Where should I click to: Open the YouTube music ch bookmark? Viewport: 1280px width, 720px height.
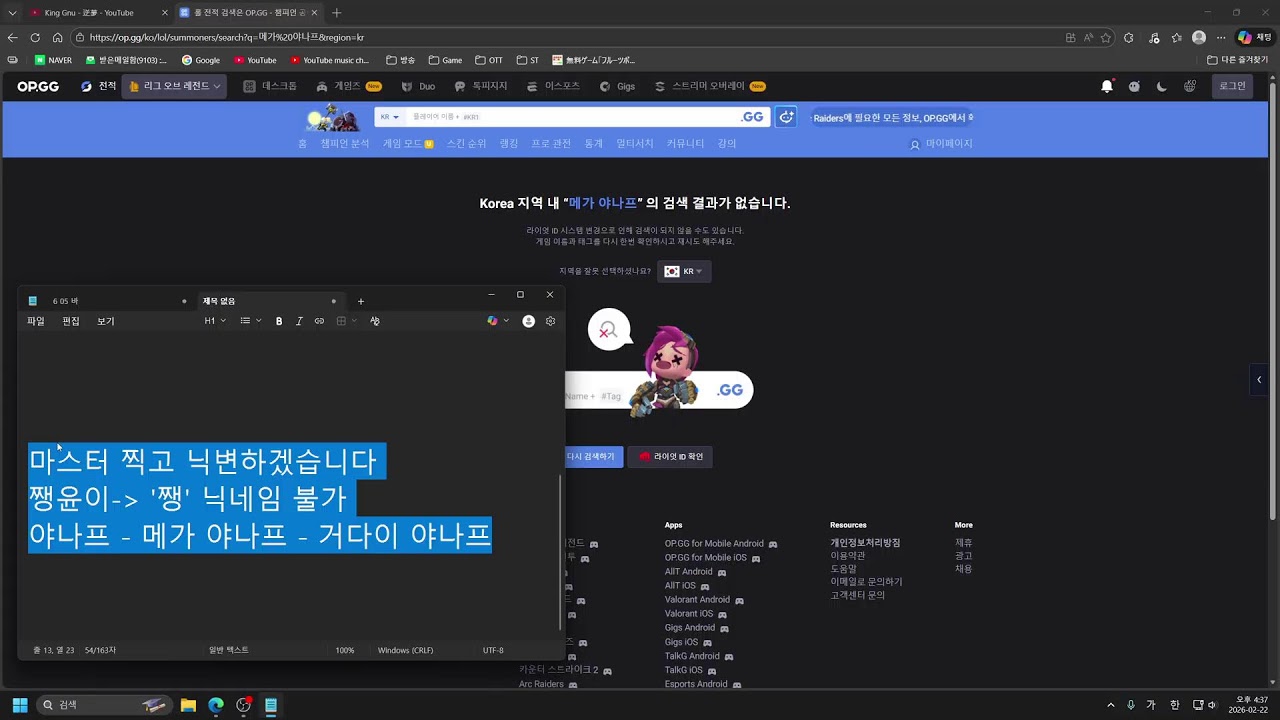click(x=329, y=60)
